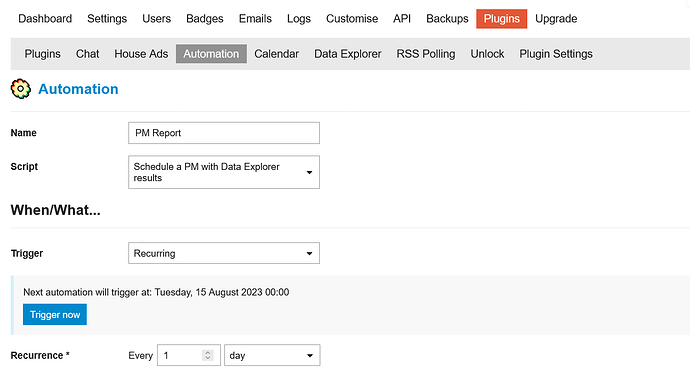Click the next trigger date text

pos(222,292)
